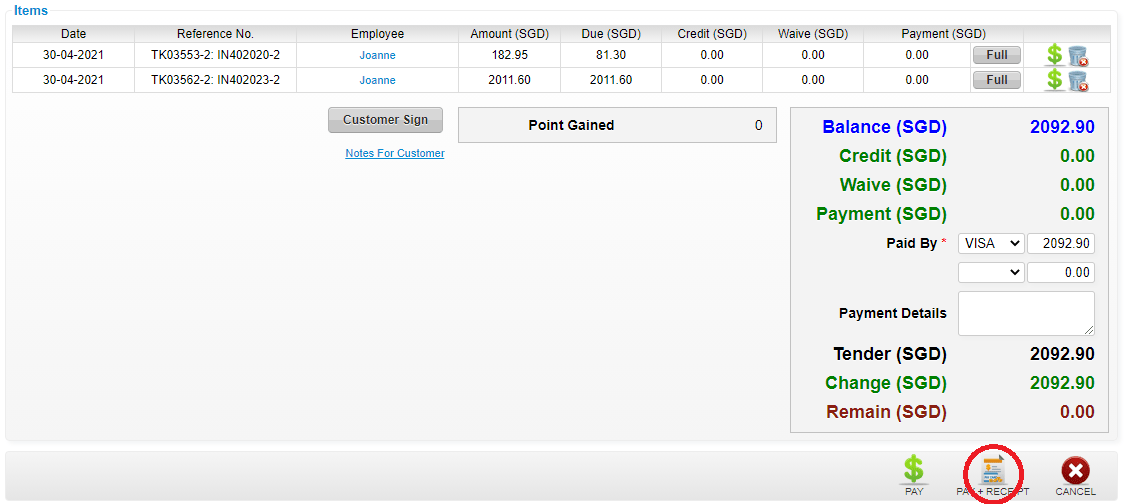Viewport: 1124px width, 504px height.
Task: Delete the TK03553-2 item with trash icon
Action: 1077,56
